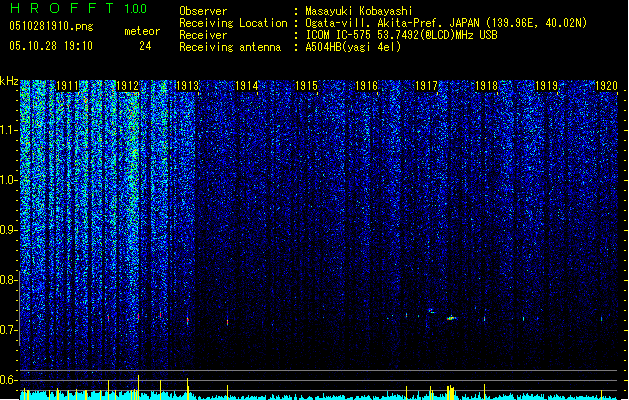The width and height of the screenshot is (629, 400).
Task: Click the HROFFT 1.0.0 title text
Action: pyautogui.click(x=78, y=8)
